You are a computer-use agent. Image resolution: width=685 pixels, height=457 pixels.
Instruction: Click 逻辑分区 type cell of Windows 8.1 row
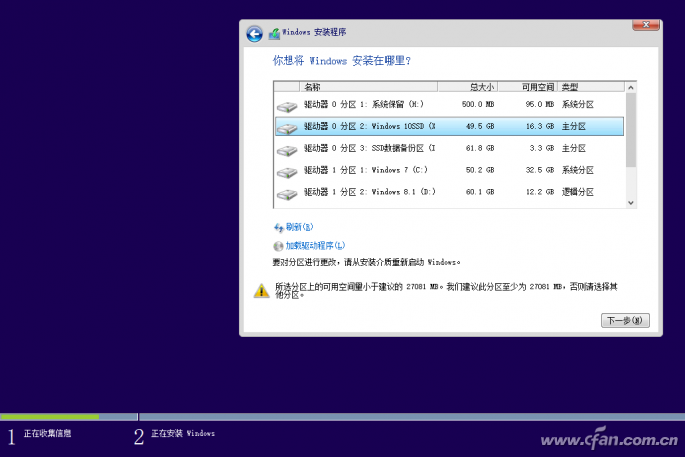578,192
